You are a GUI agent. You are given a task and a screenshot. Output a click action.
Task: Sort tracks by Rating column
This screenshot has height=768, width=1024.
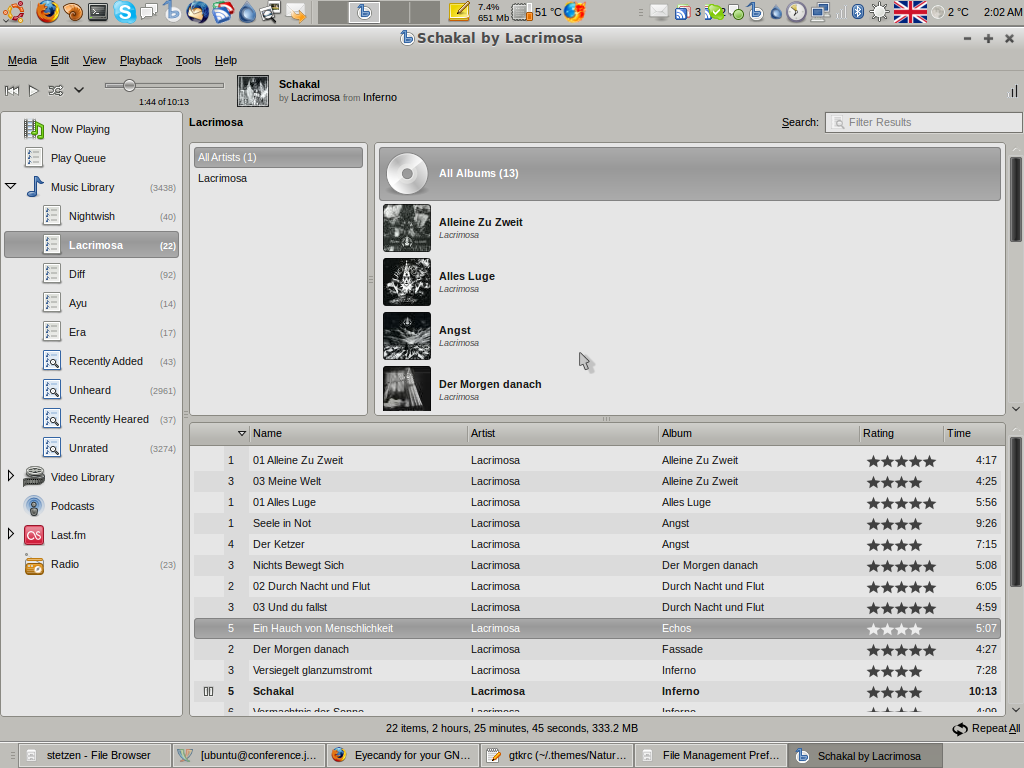click(x=901, y=434)
